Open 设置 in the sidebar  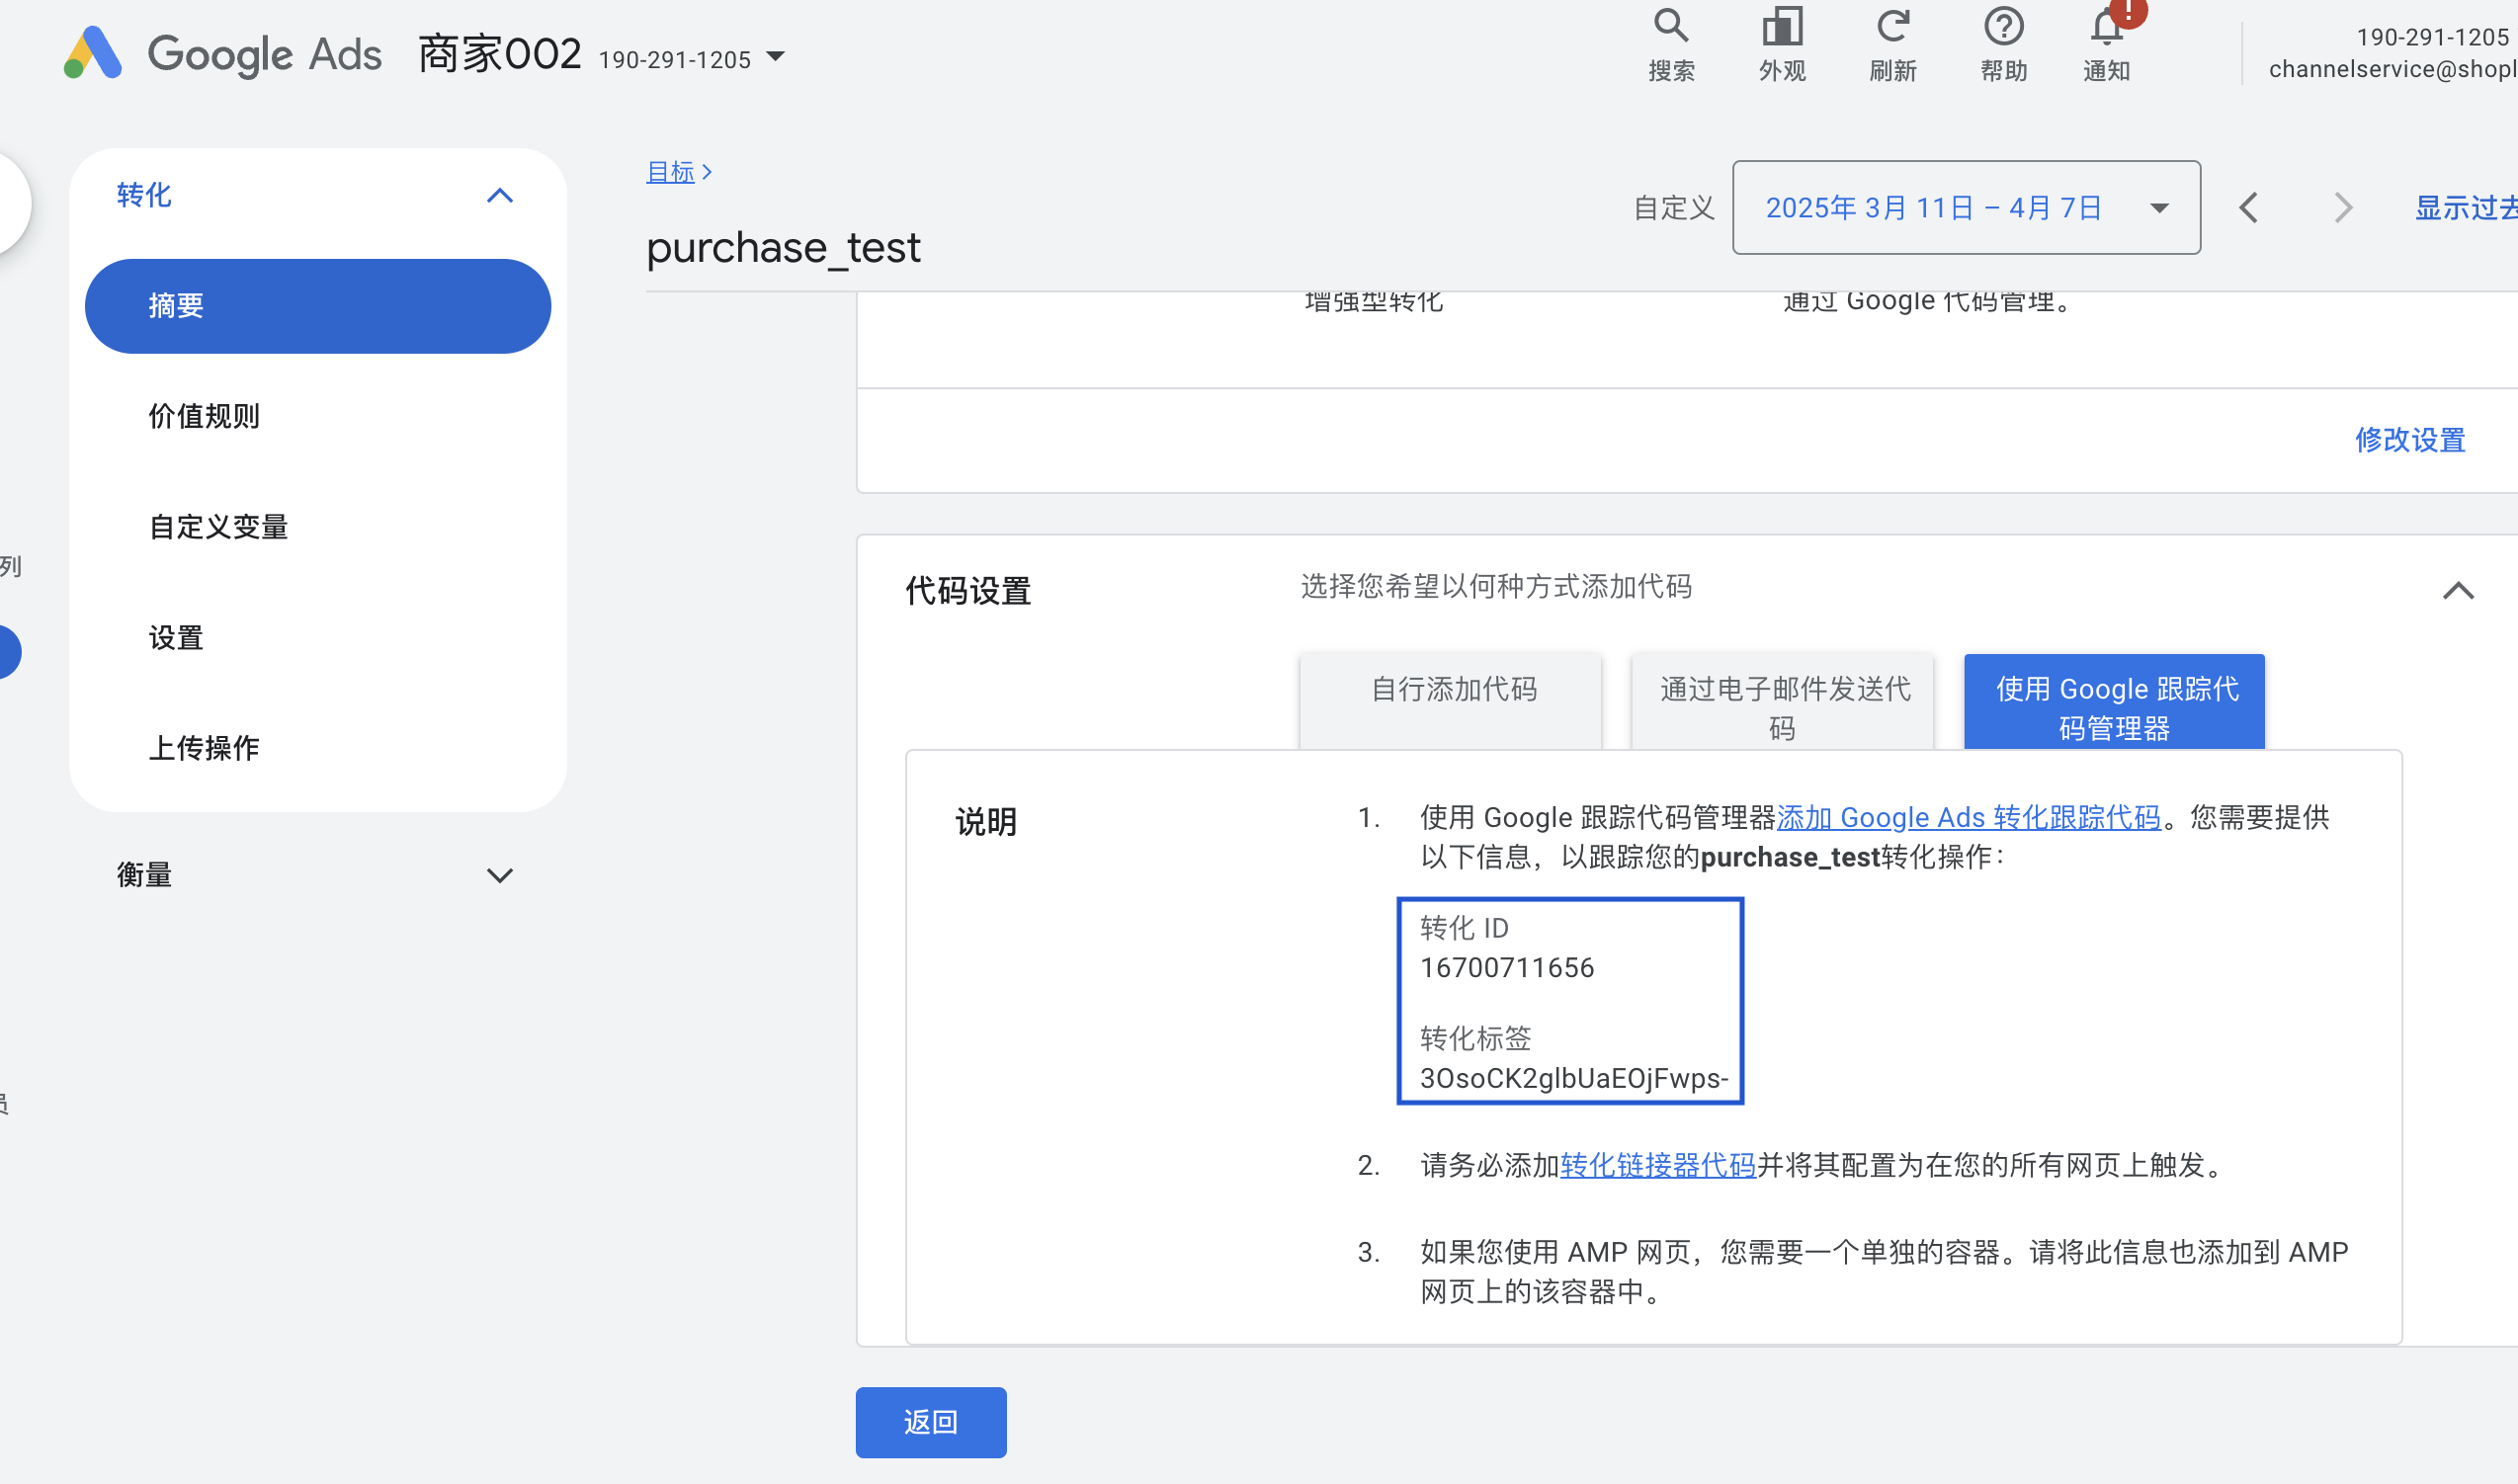click(176, 638)
